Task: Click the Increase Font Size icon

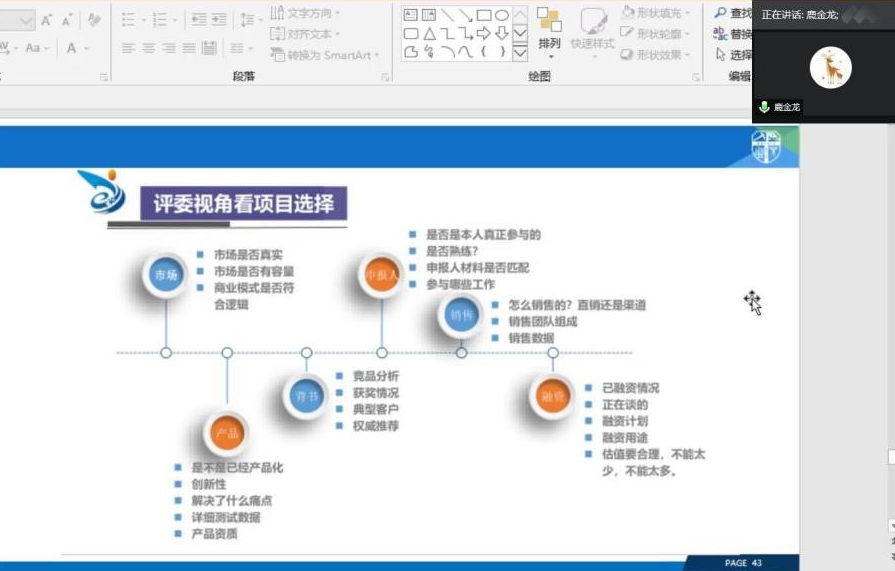Action: (46, 20)
